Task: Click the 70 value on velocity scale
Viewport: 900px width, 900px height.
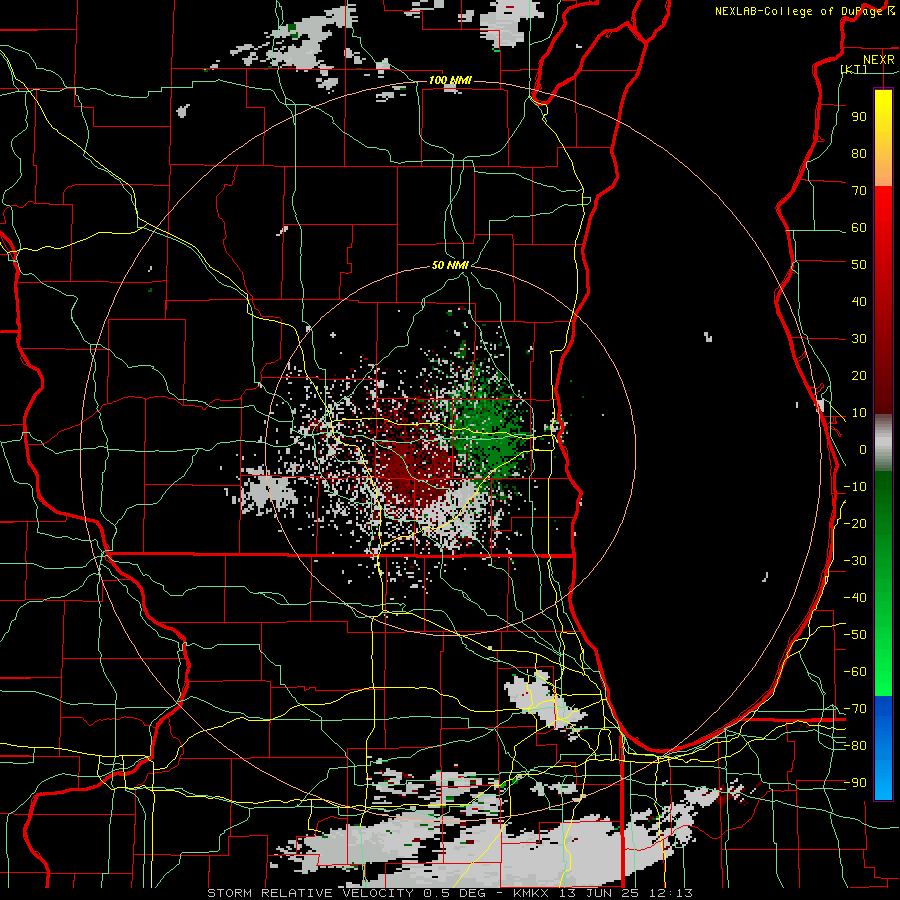Action: (x=859, y=191)
